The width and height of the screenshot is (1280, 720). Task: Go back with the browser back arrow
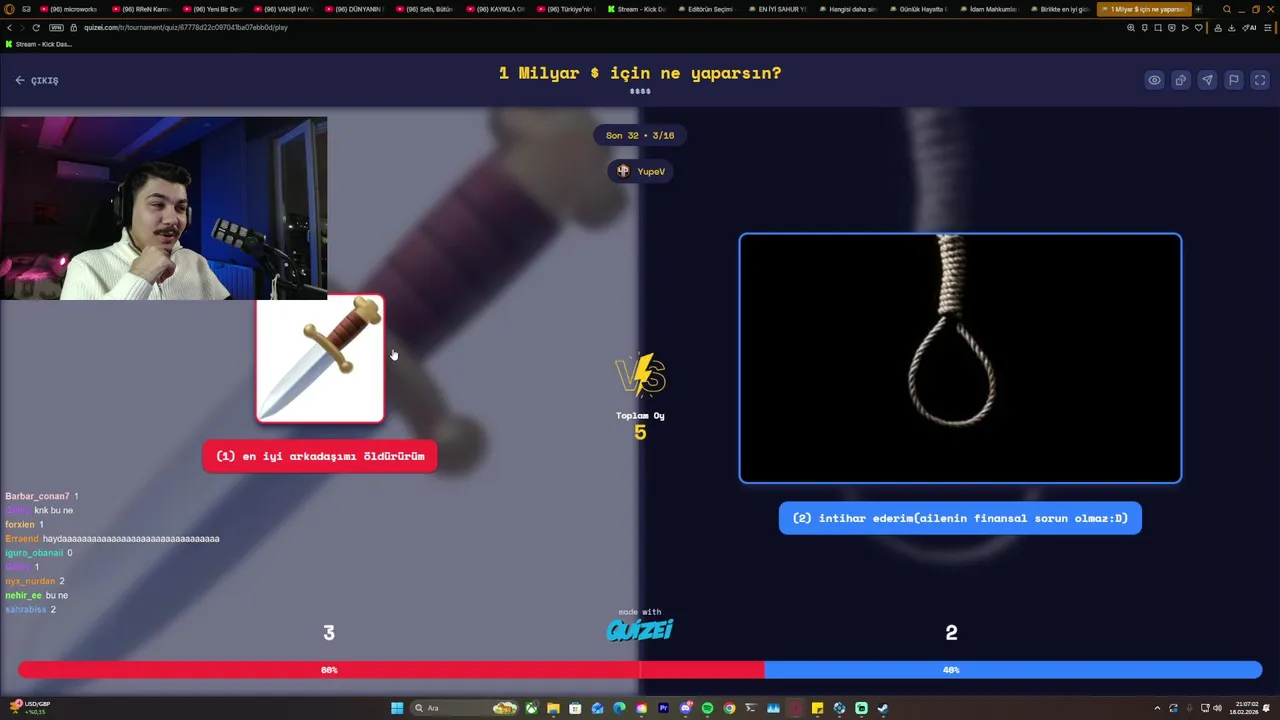tap(9, 27)
